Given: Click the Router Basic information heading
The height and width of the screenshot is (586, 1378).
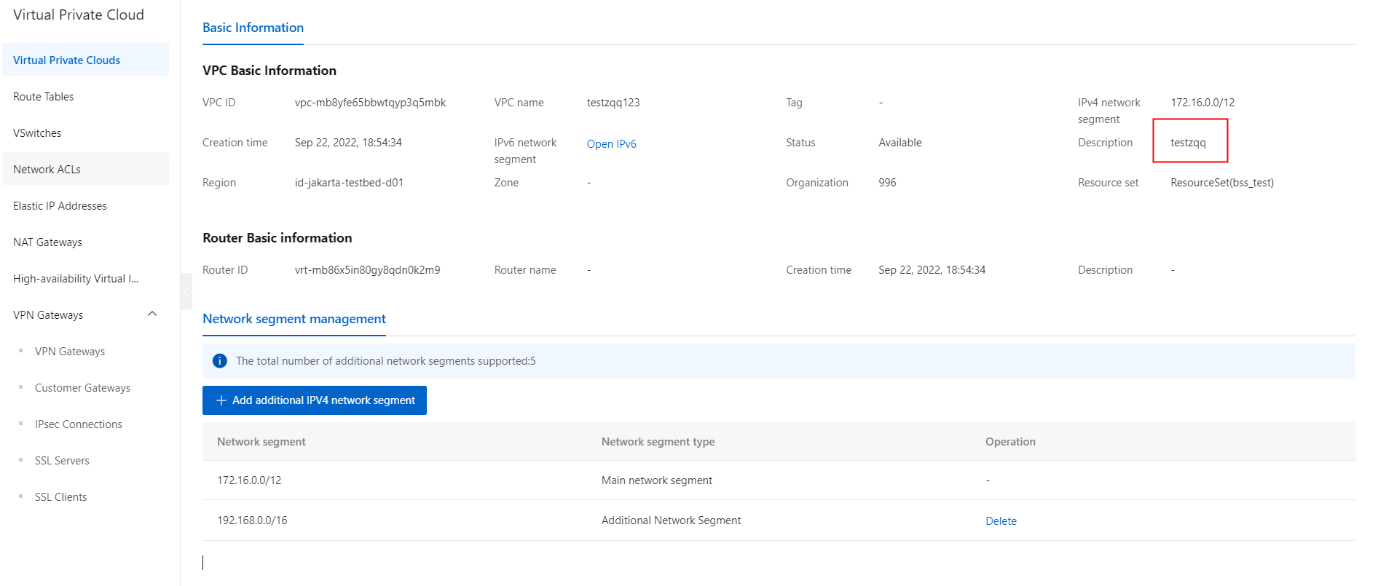Looking at the screenshot, I should tap(278, 238).
